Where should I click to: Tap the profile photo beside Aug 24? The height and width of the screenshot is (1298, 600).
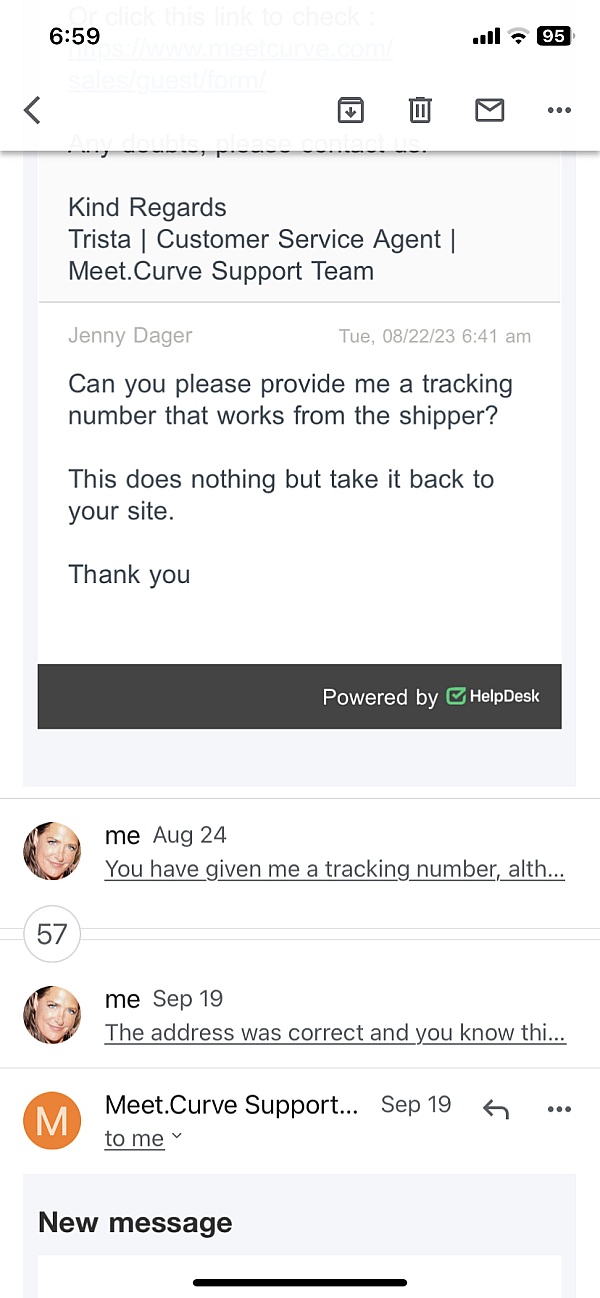[x=52, y=851]
